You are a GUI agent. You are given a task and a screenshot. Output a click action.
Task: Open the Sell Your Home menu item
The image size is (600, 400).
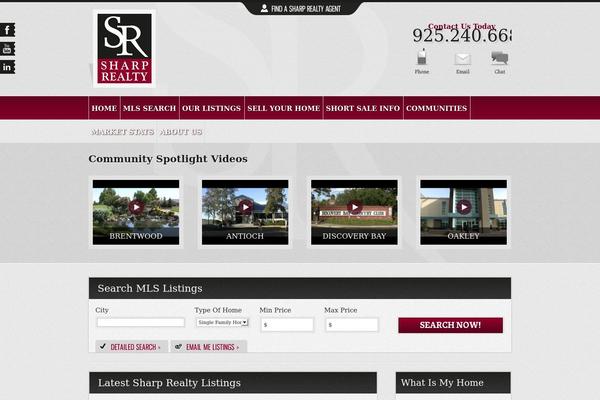[284, 108]
